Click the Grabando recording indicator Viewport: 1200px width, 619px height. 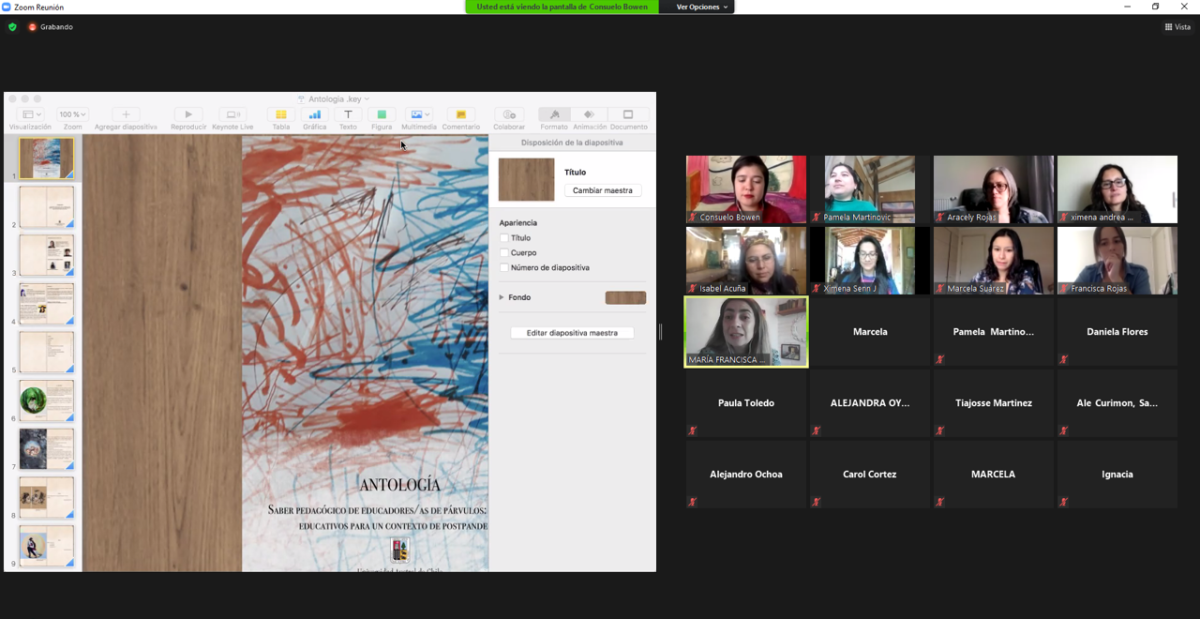pyautogui.click(x=50, y=27)
